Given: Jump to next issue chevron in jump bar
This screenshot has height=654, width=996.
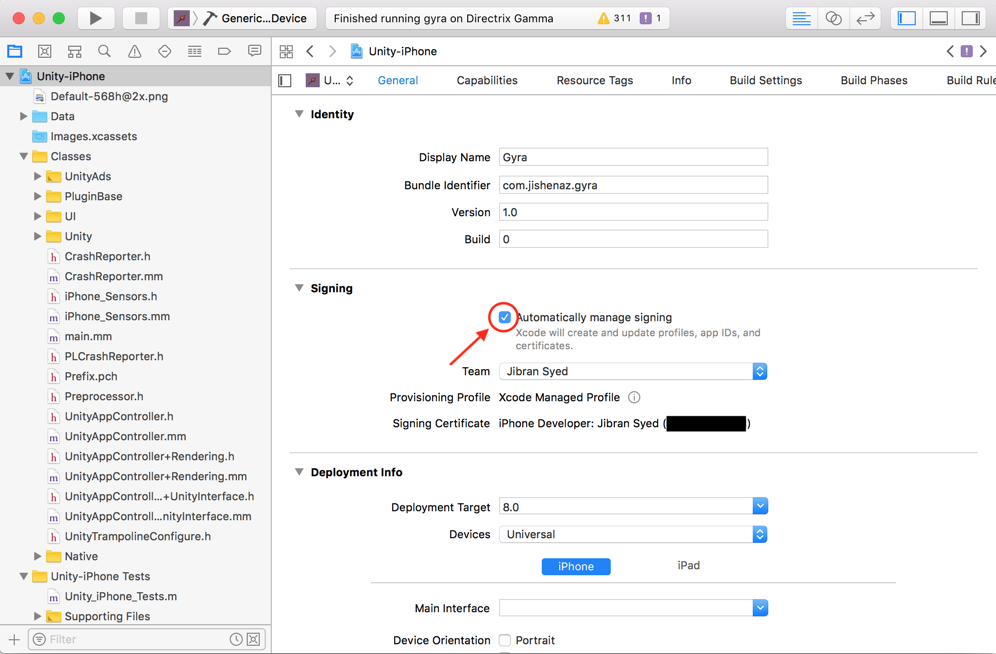Looking at the screenshot, I should click(983, 51).
